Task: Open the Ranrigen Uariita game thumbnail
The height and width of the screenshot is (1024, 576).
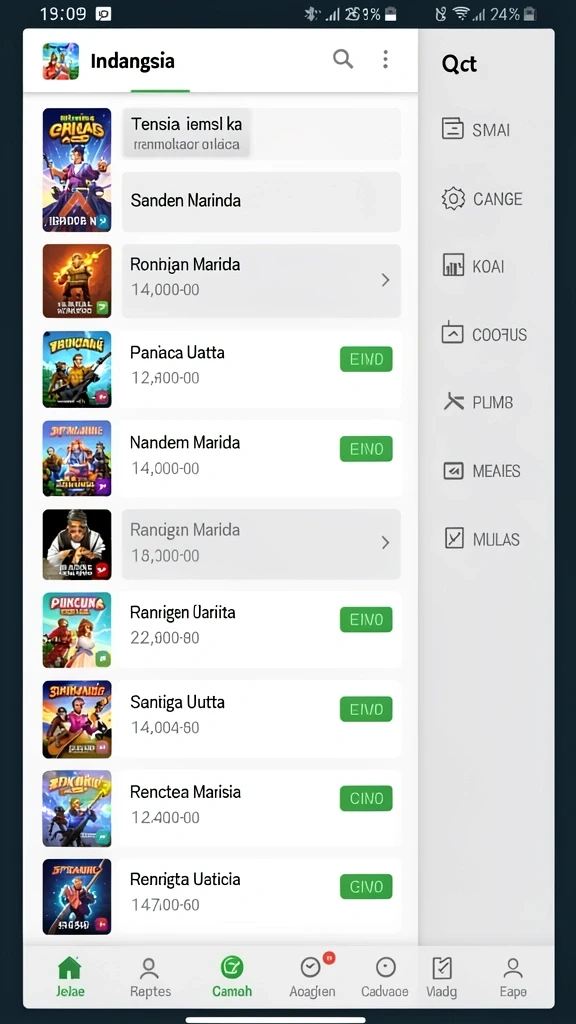Action: pyautogui.click(x=77, y=630)
